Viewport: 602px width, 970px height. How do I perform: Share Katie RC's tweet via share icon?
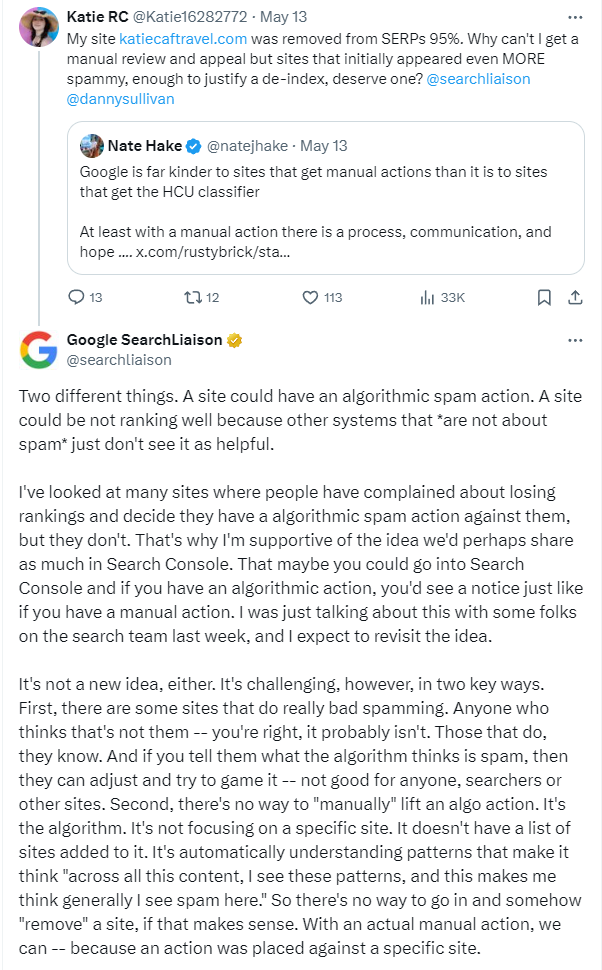pyautogui.click(x=575, y=298)
